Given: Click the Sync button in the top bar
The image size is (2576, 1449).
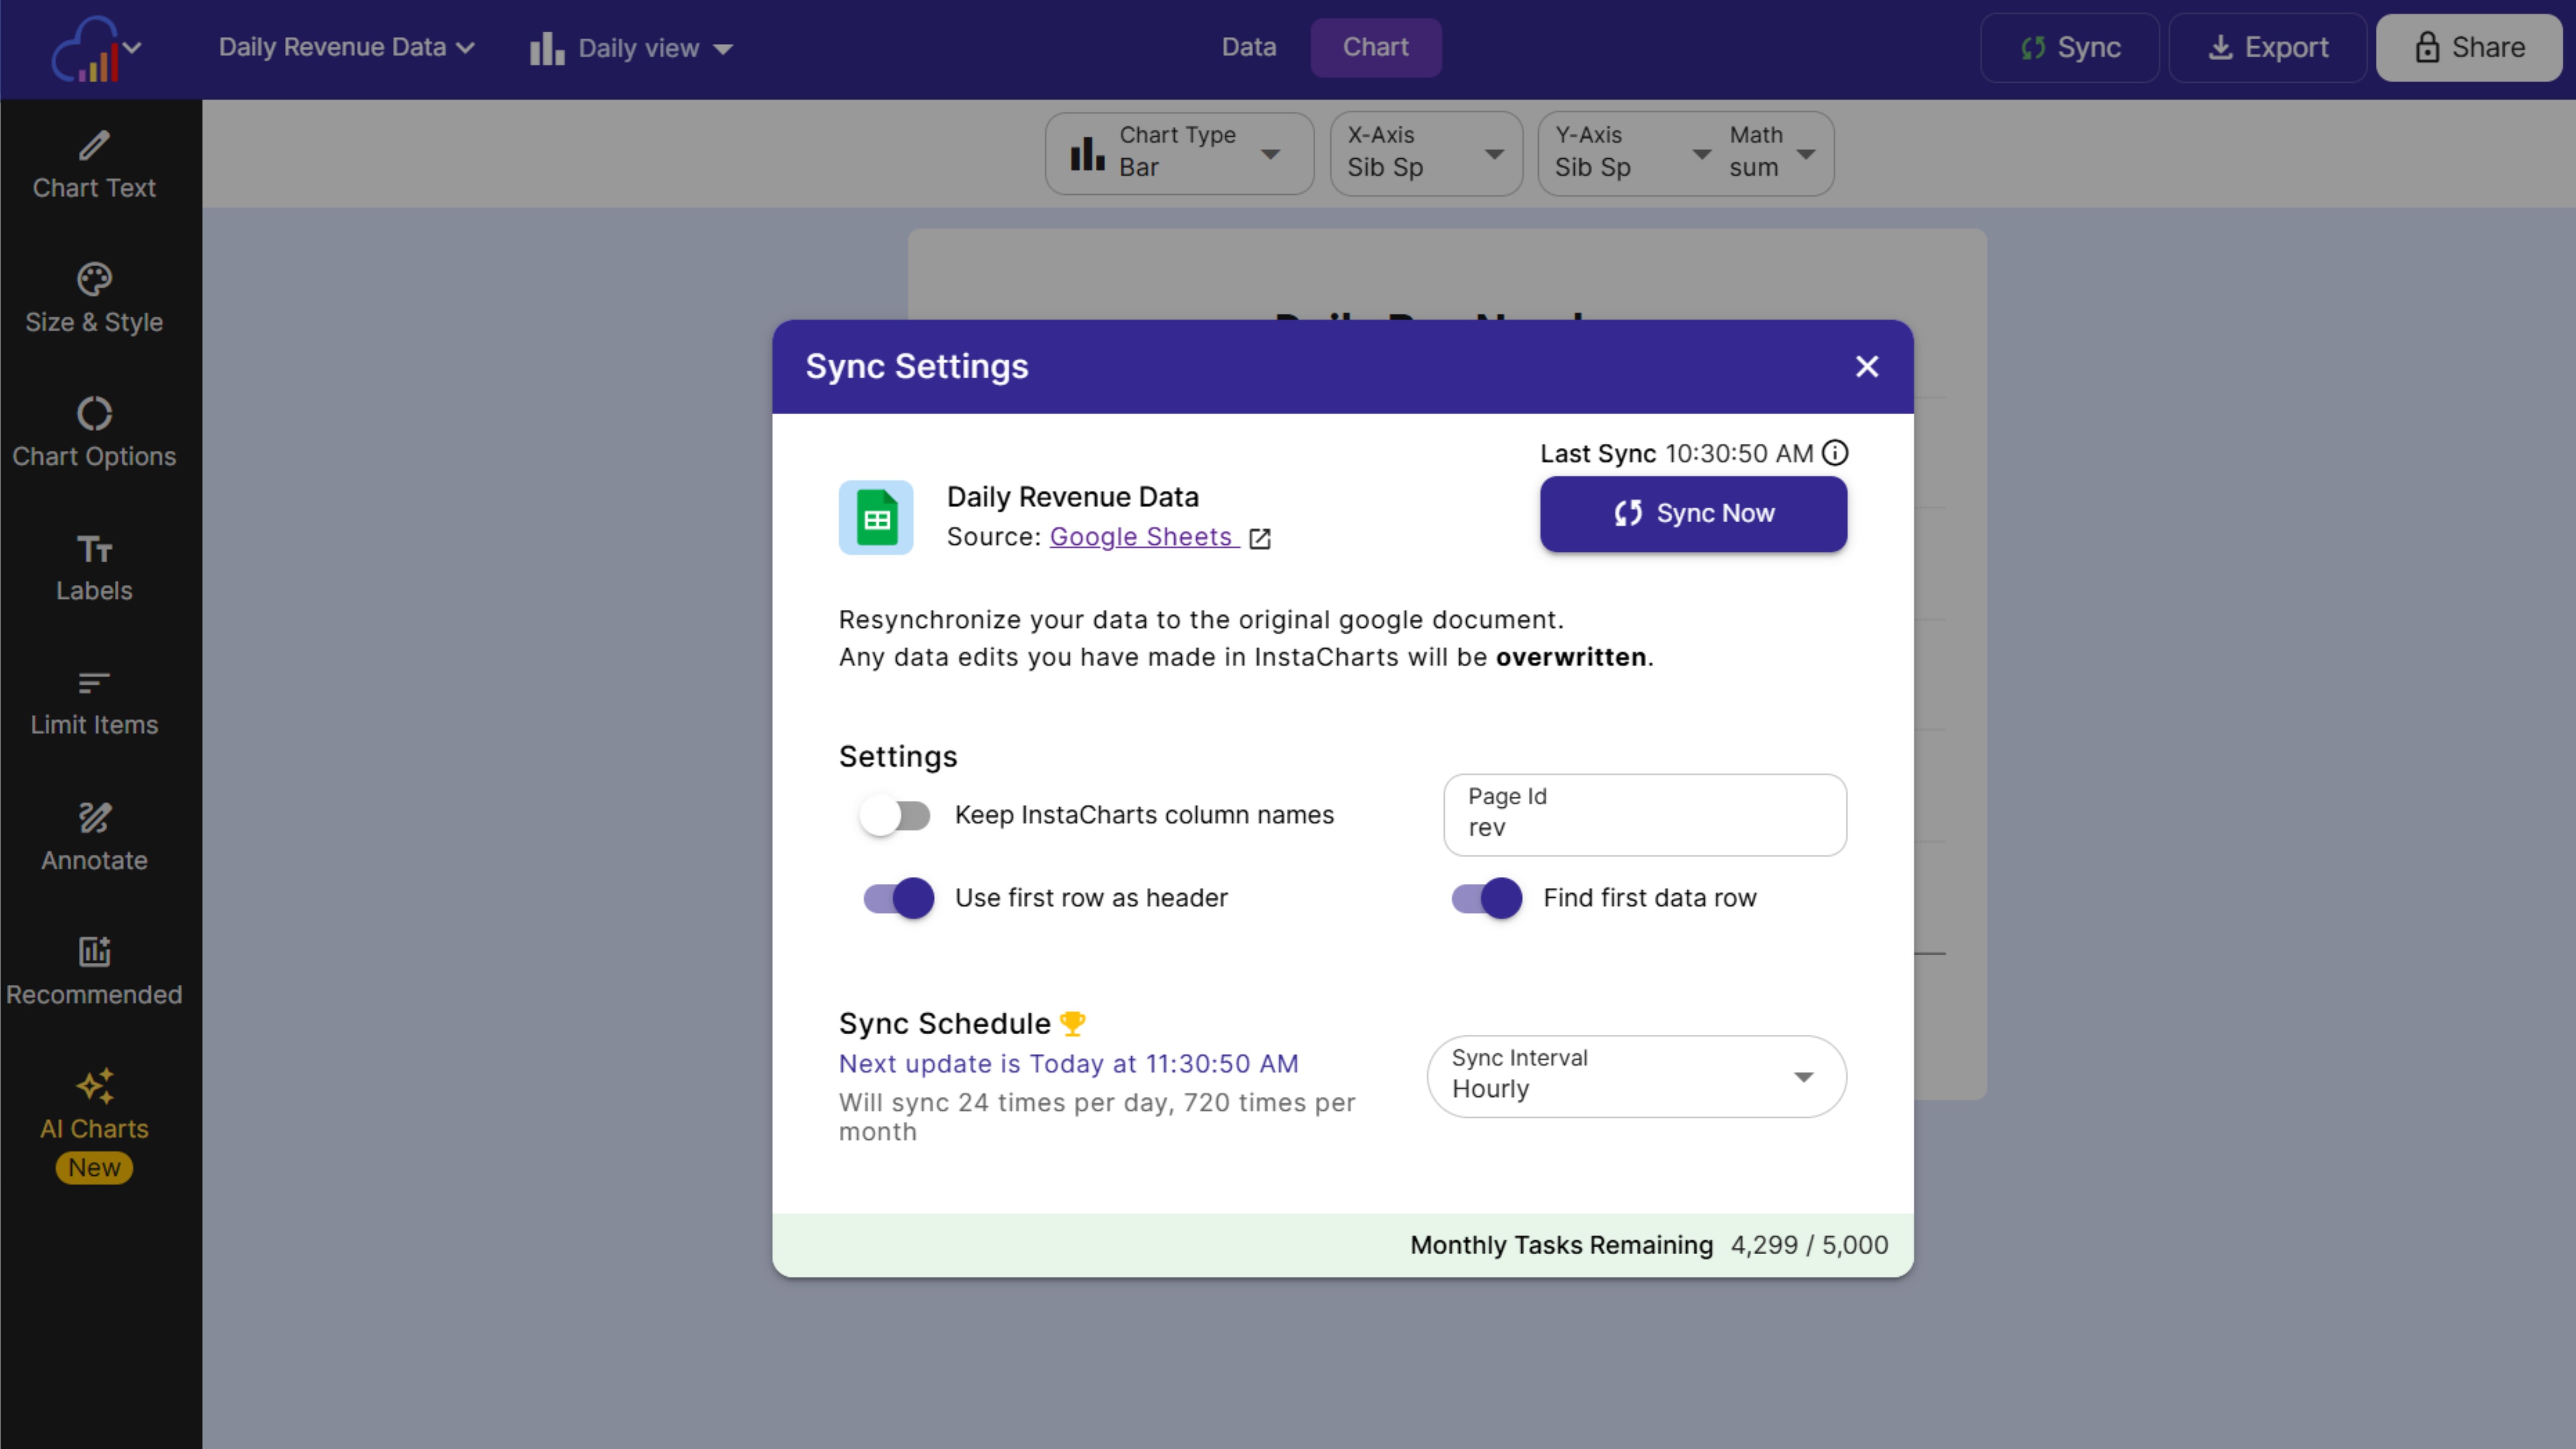Looking at the screenshot, I should click(x=2069, y=47).
